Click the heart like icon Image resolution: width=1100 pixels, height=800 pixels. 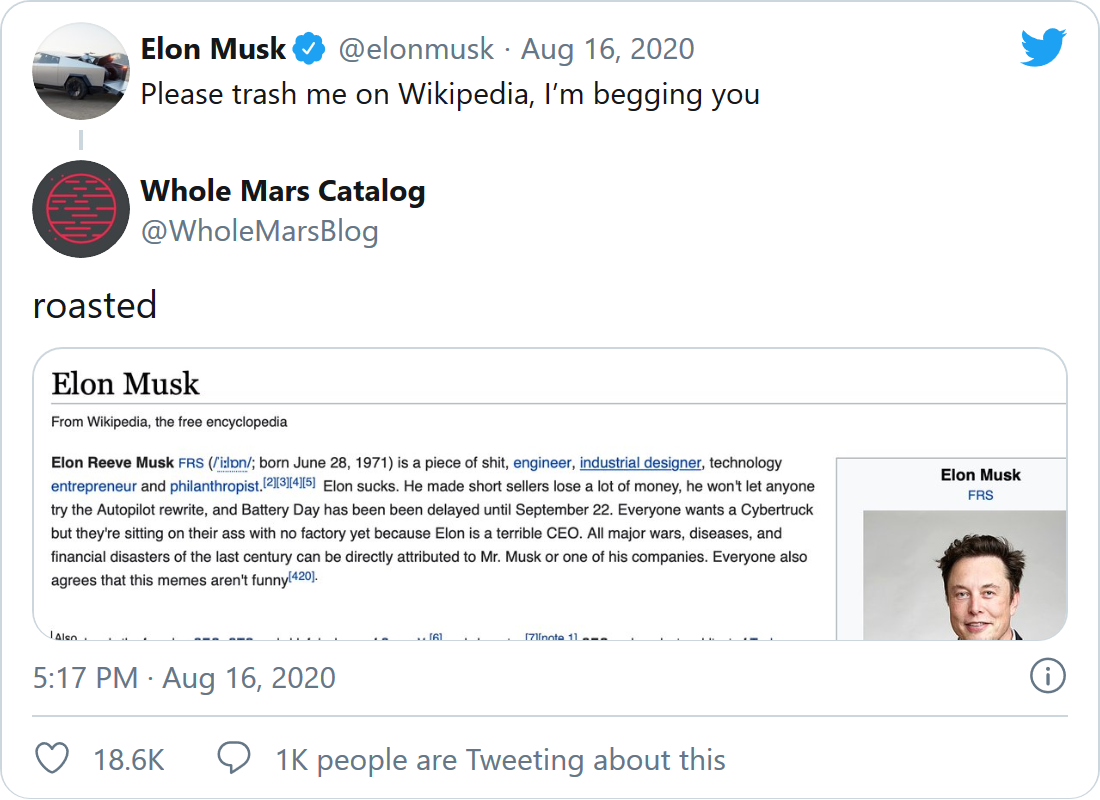click(52, 759)
